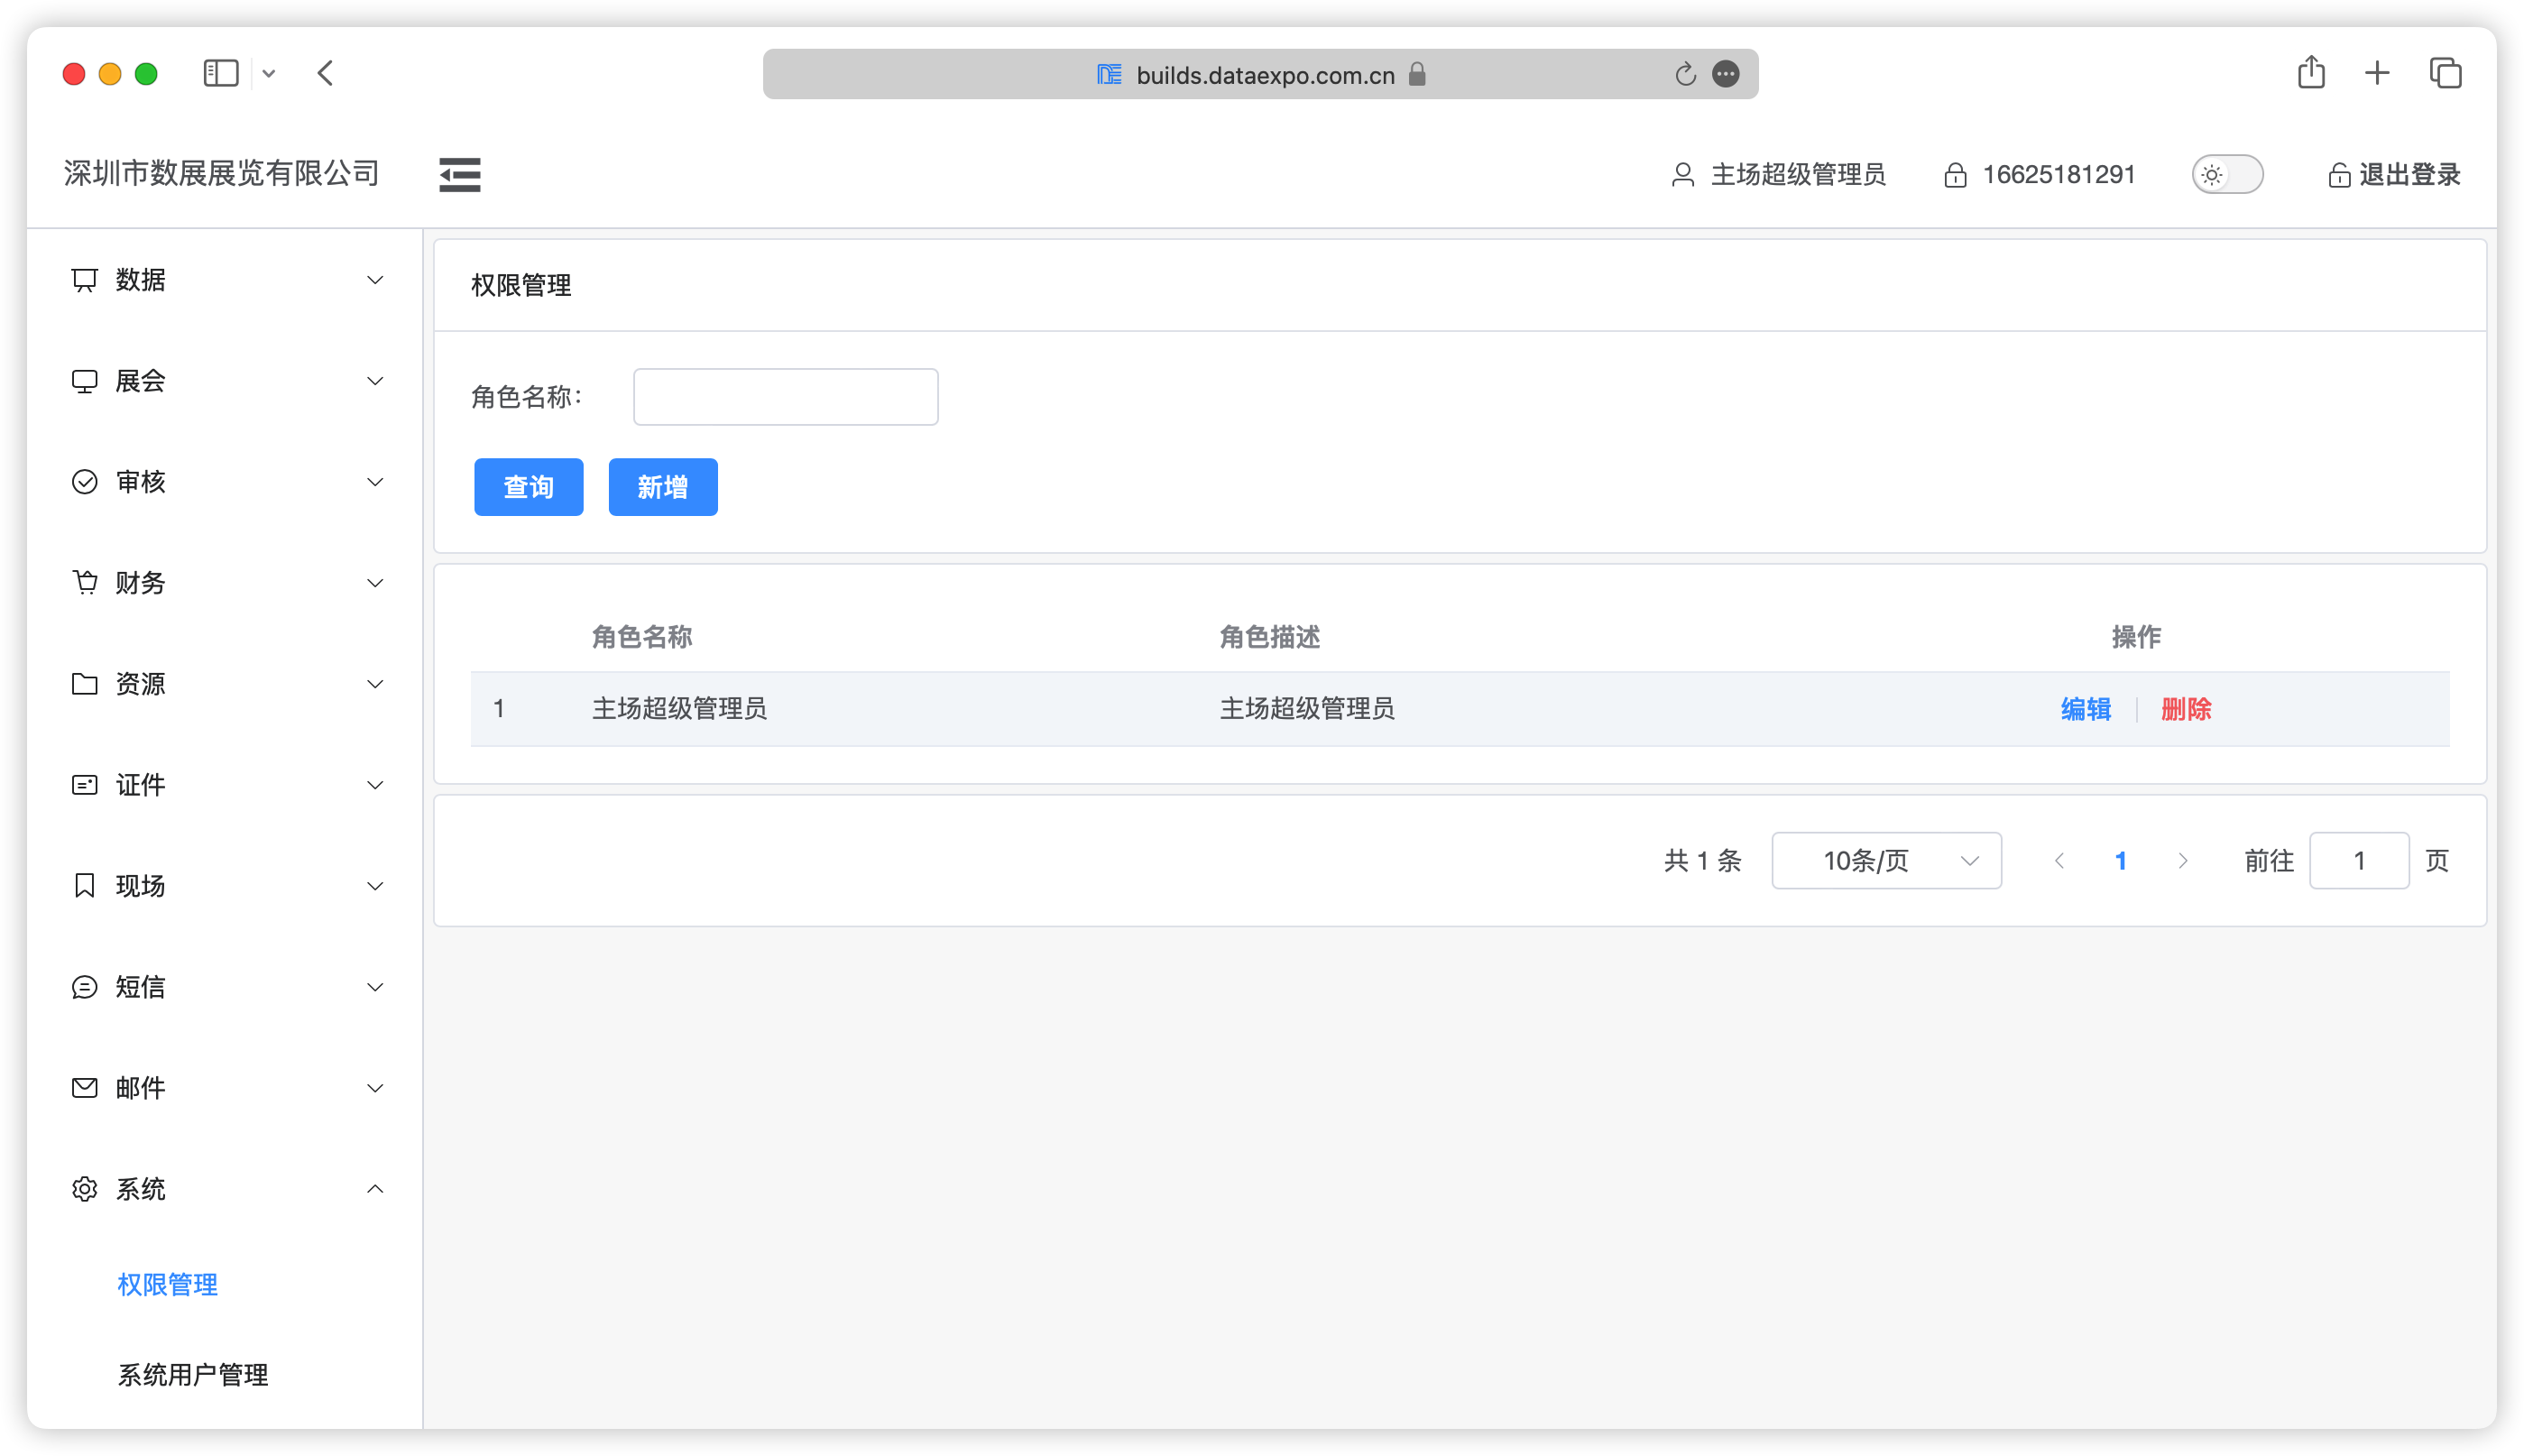Click the user avatar icon beside 主场超级管理员
Viewport: 2524px width, 1456px height.
1682,175
